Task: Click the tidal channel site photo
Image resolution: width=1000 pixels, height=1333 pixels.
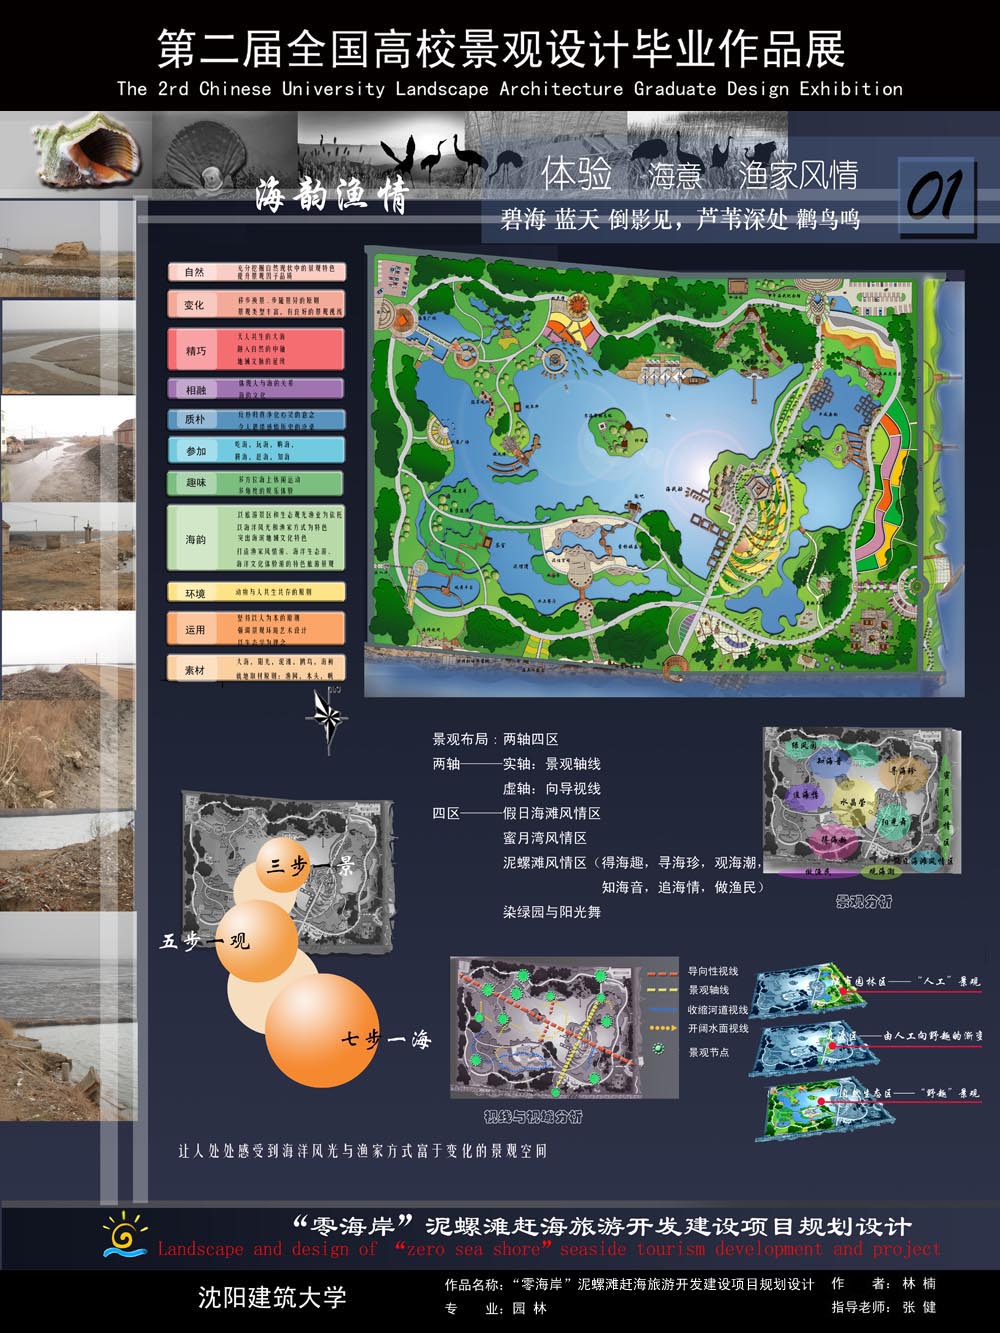Action: click(x=67, y=347)
